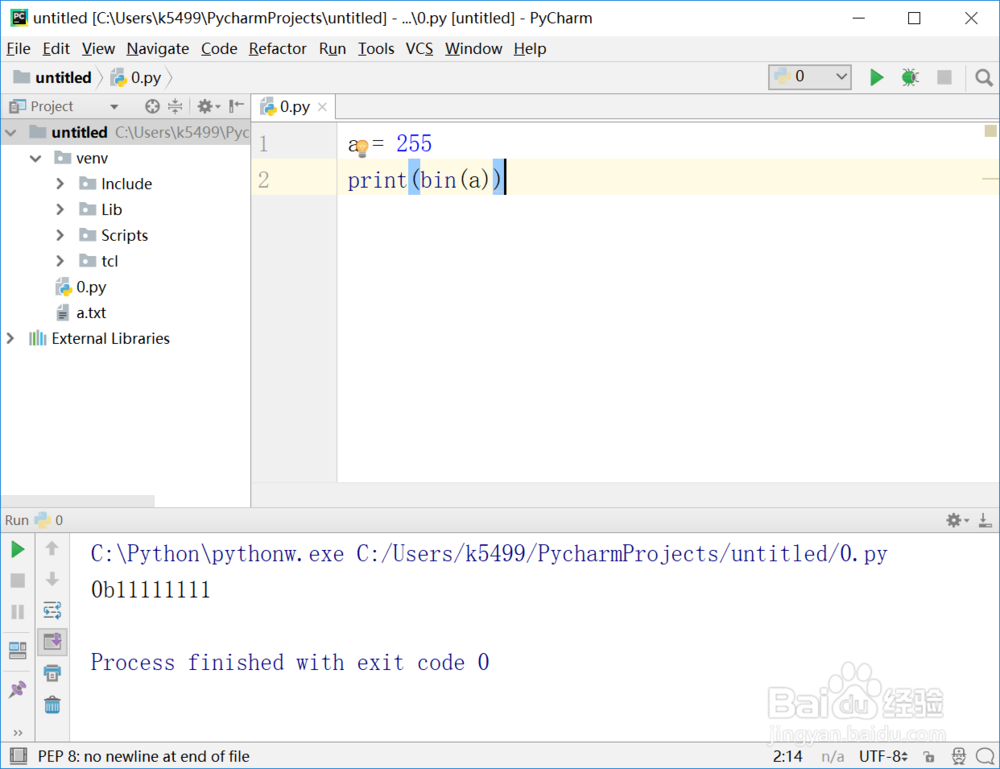Open Project panel settings gear

(208, 106)
